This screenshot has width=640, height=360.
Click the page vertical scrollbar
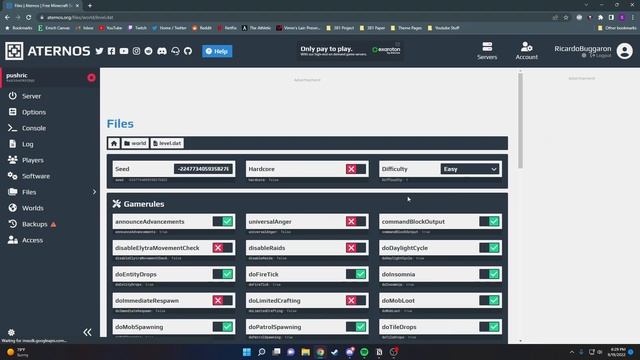(520, 121)
